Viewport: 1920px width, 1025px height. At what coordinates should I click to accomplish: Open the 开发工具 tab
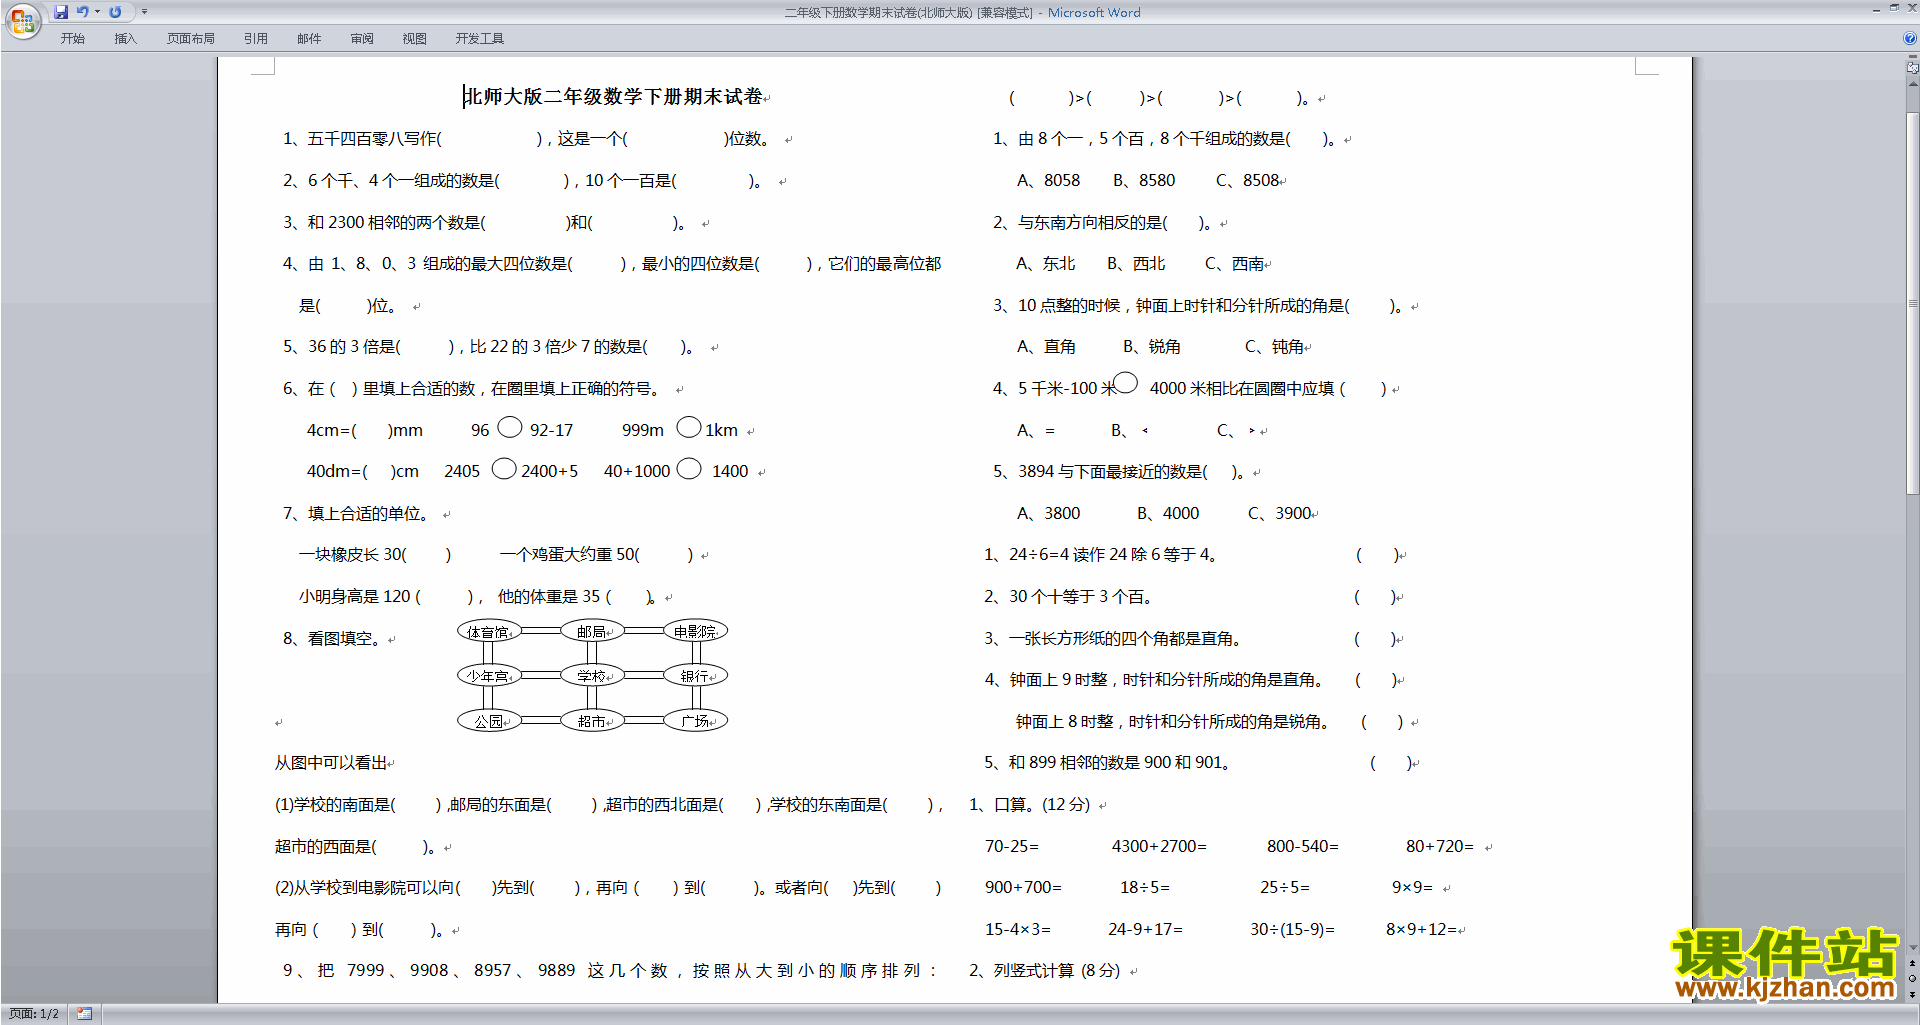click(x=479, y=38)
